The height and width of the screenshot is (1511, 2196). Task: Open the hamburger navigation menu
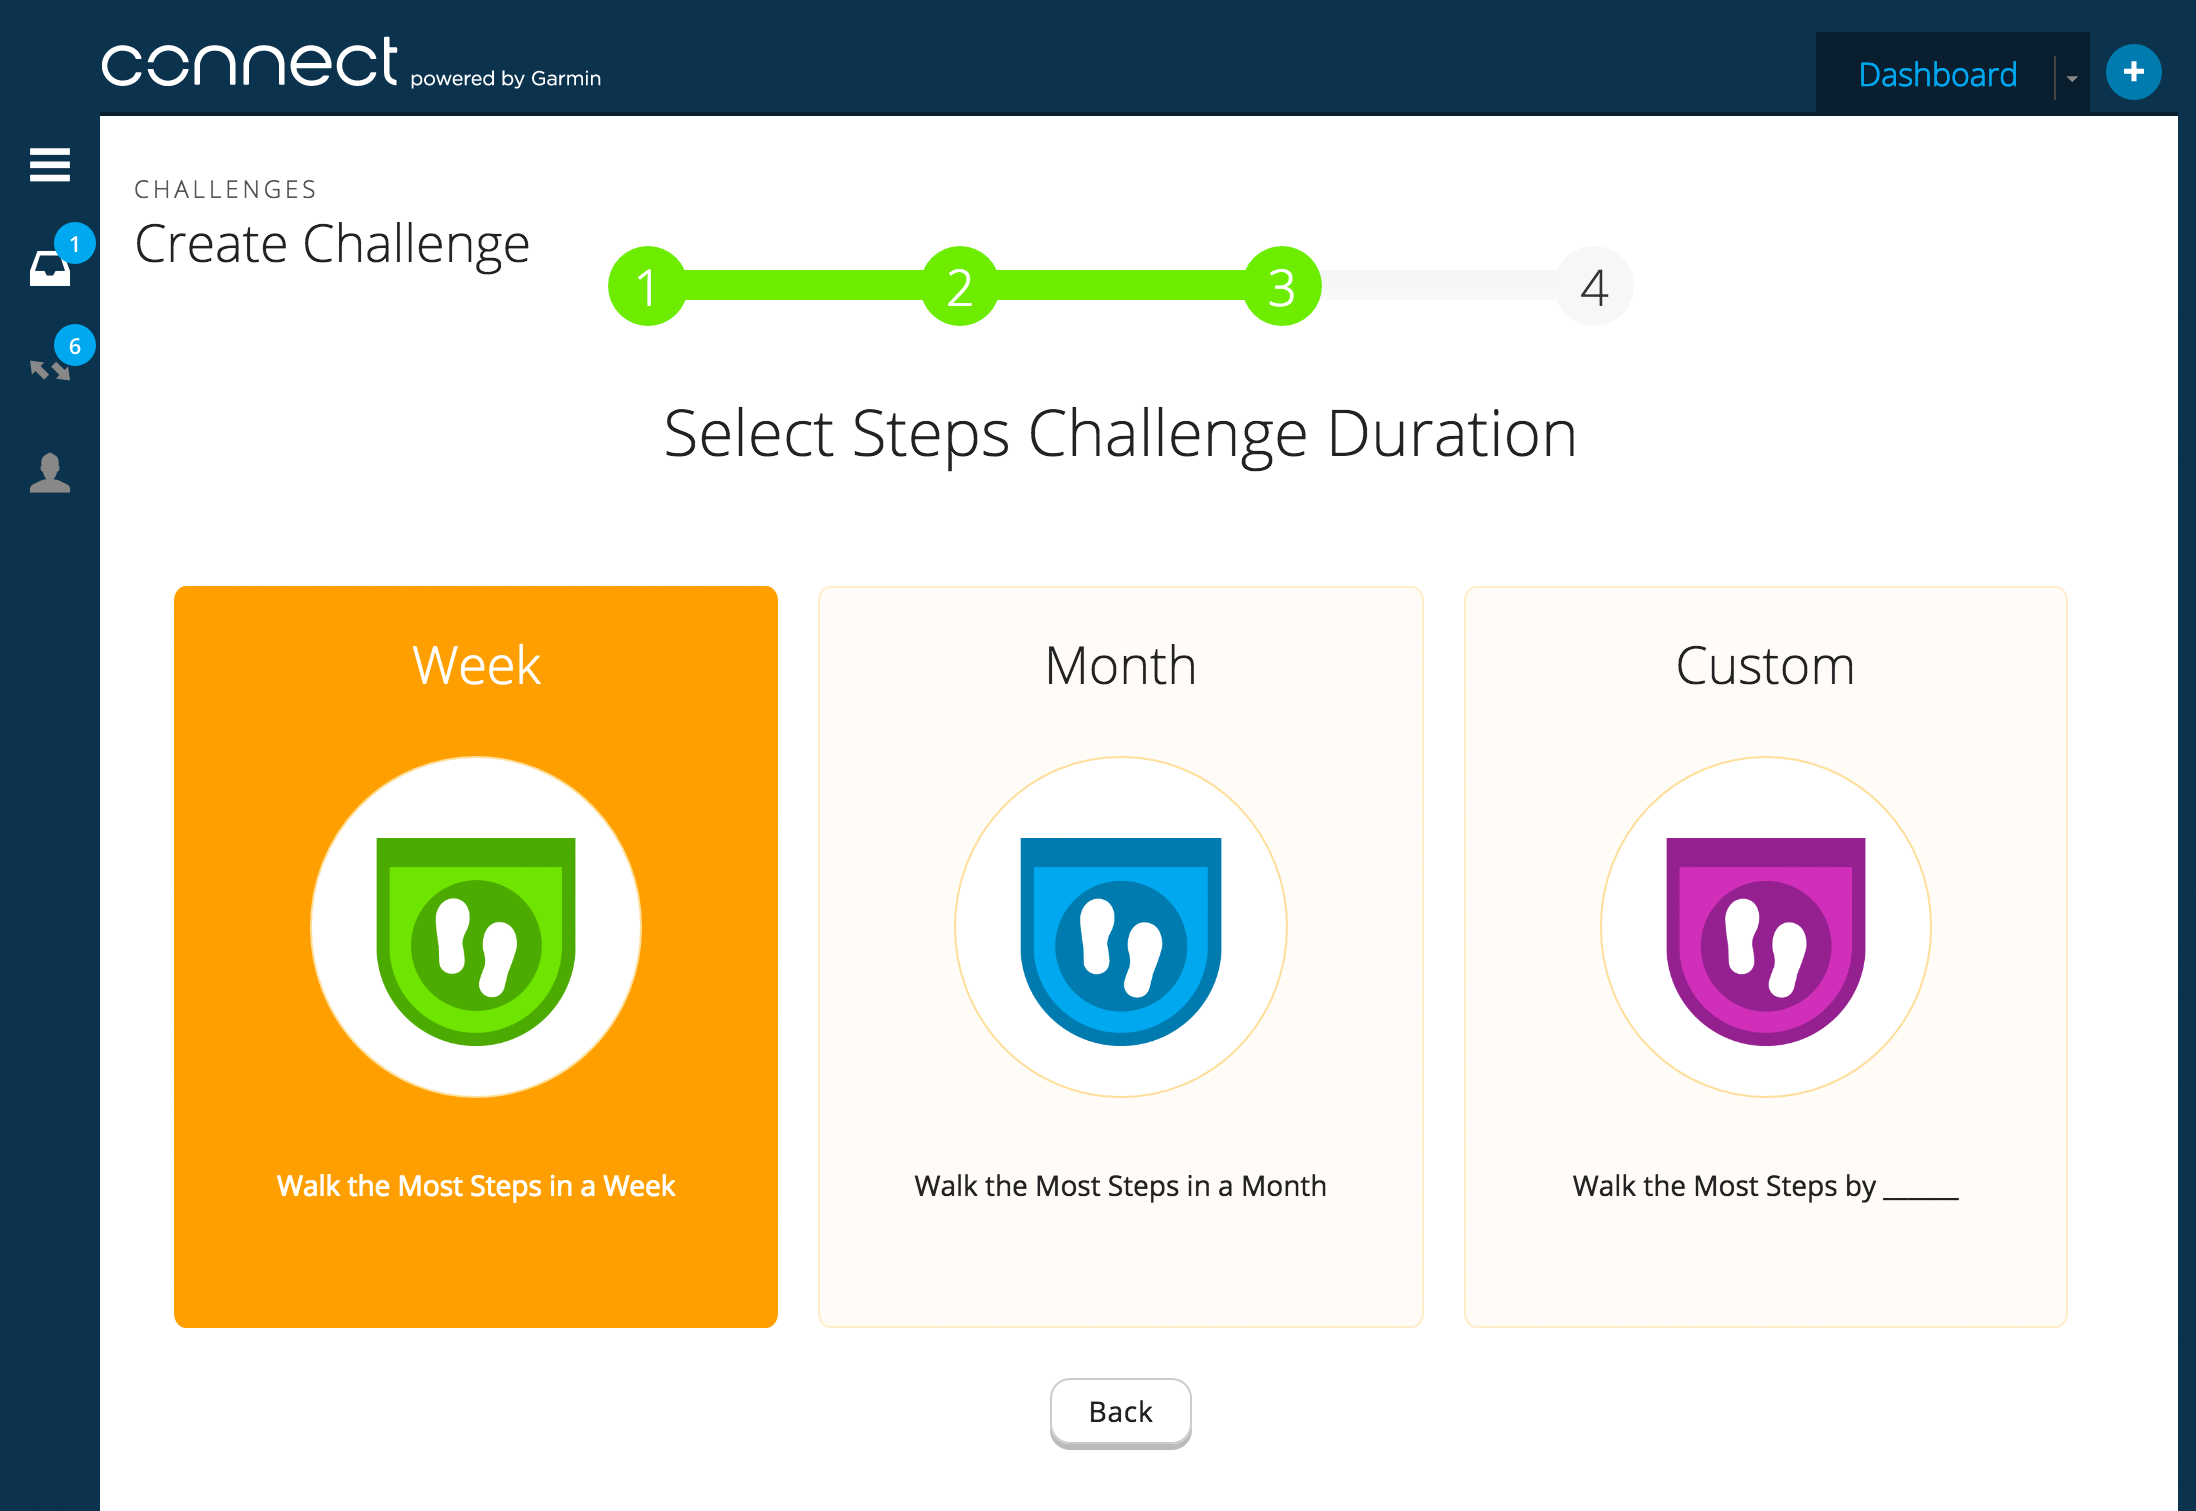50,165
